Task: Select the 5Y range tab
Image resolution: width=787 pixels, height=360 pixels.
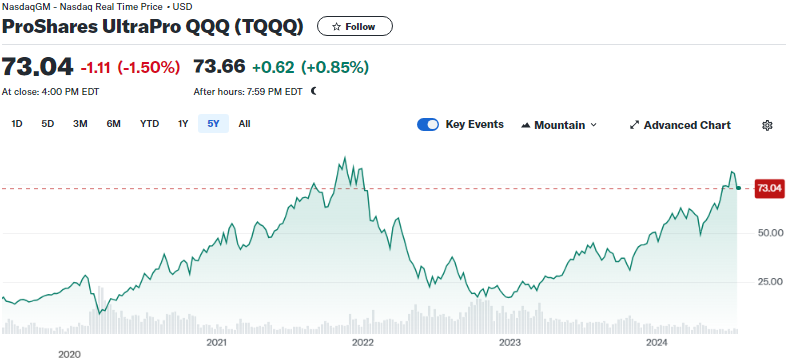Action: tap(213, 124)
